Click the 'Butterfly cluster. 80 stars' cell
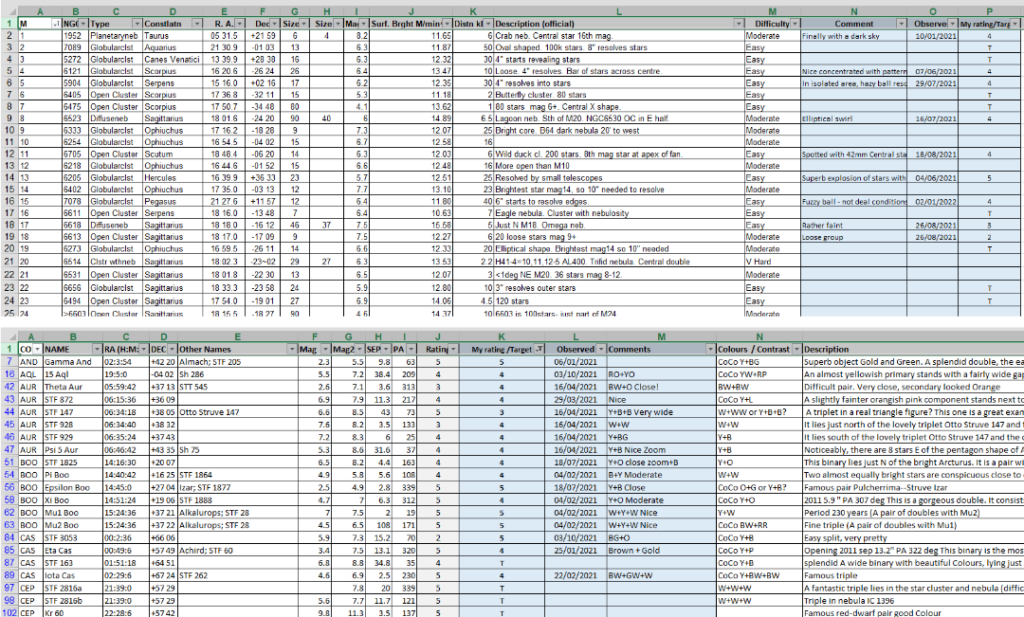The image size is (1024, 617). click(618, 95)
